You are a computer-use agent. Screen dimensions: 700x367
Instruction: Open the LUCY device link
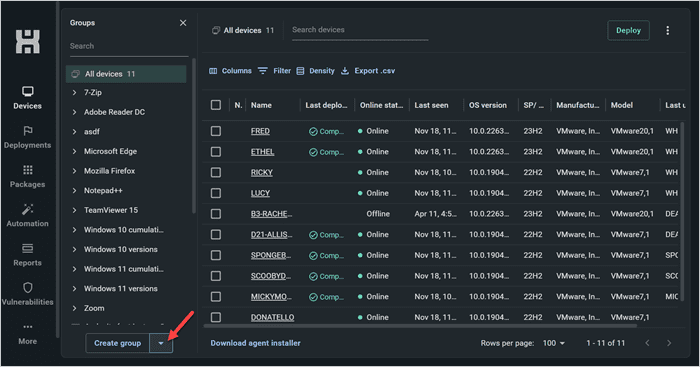coord(260,193)
